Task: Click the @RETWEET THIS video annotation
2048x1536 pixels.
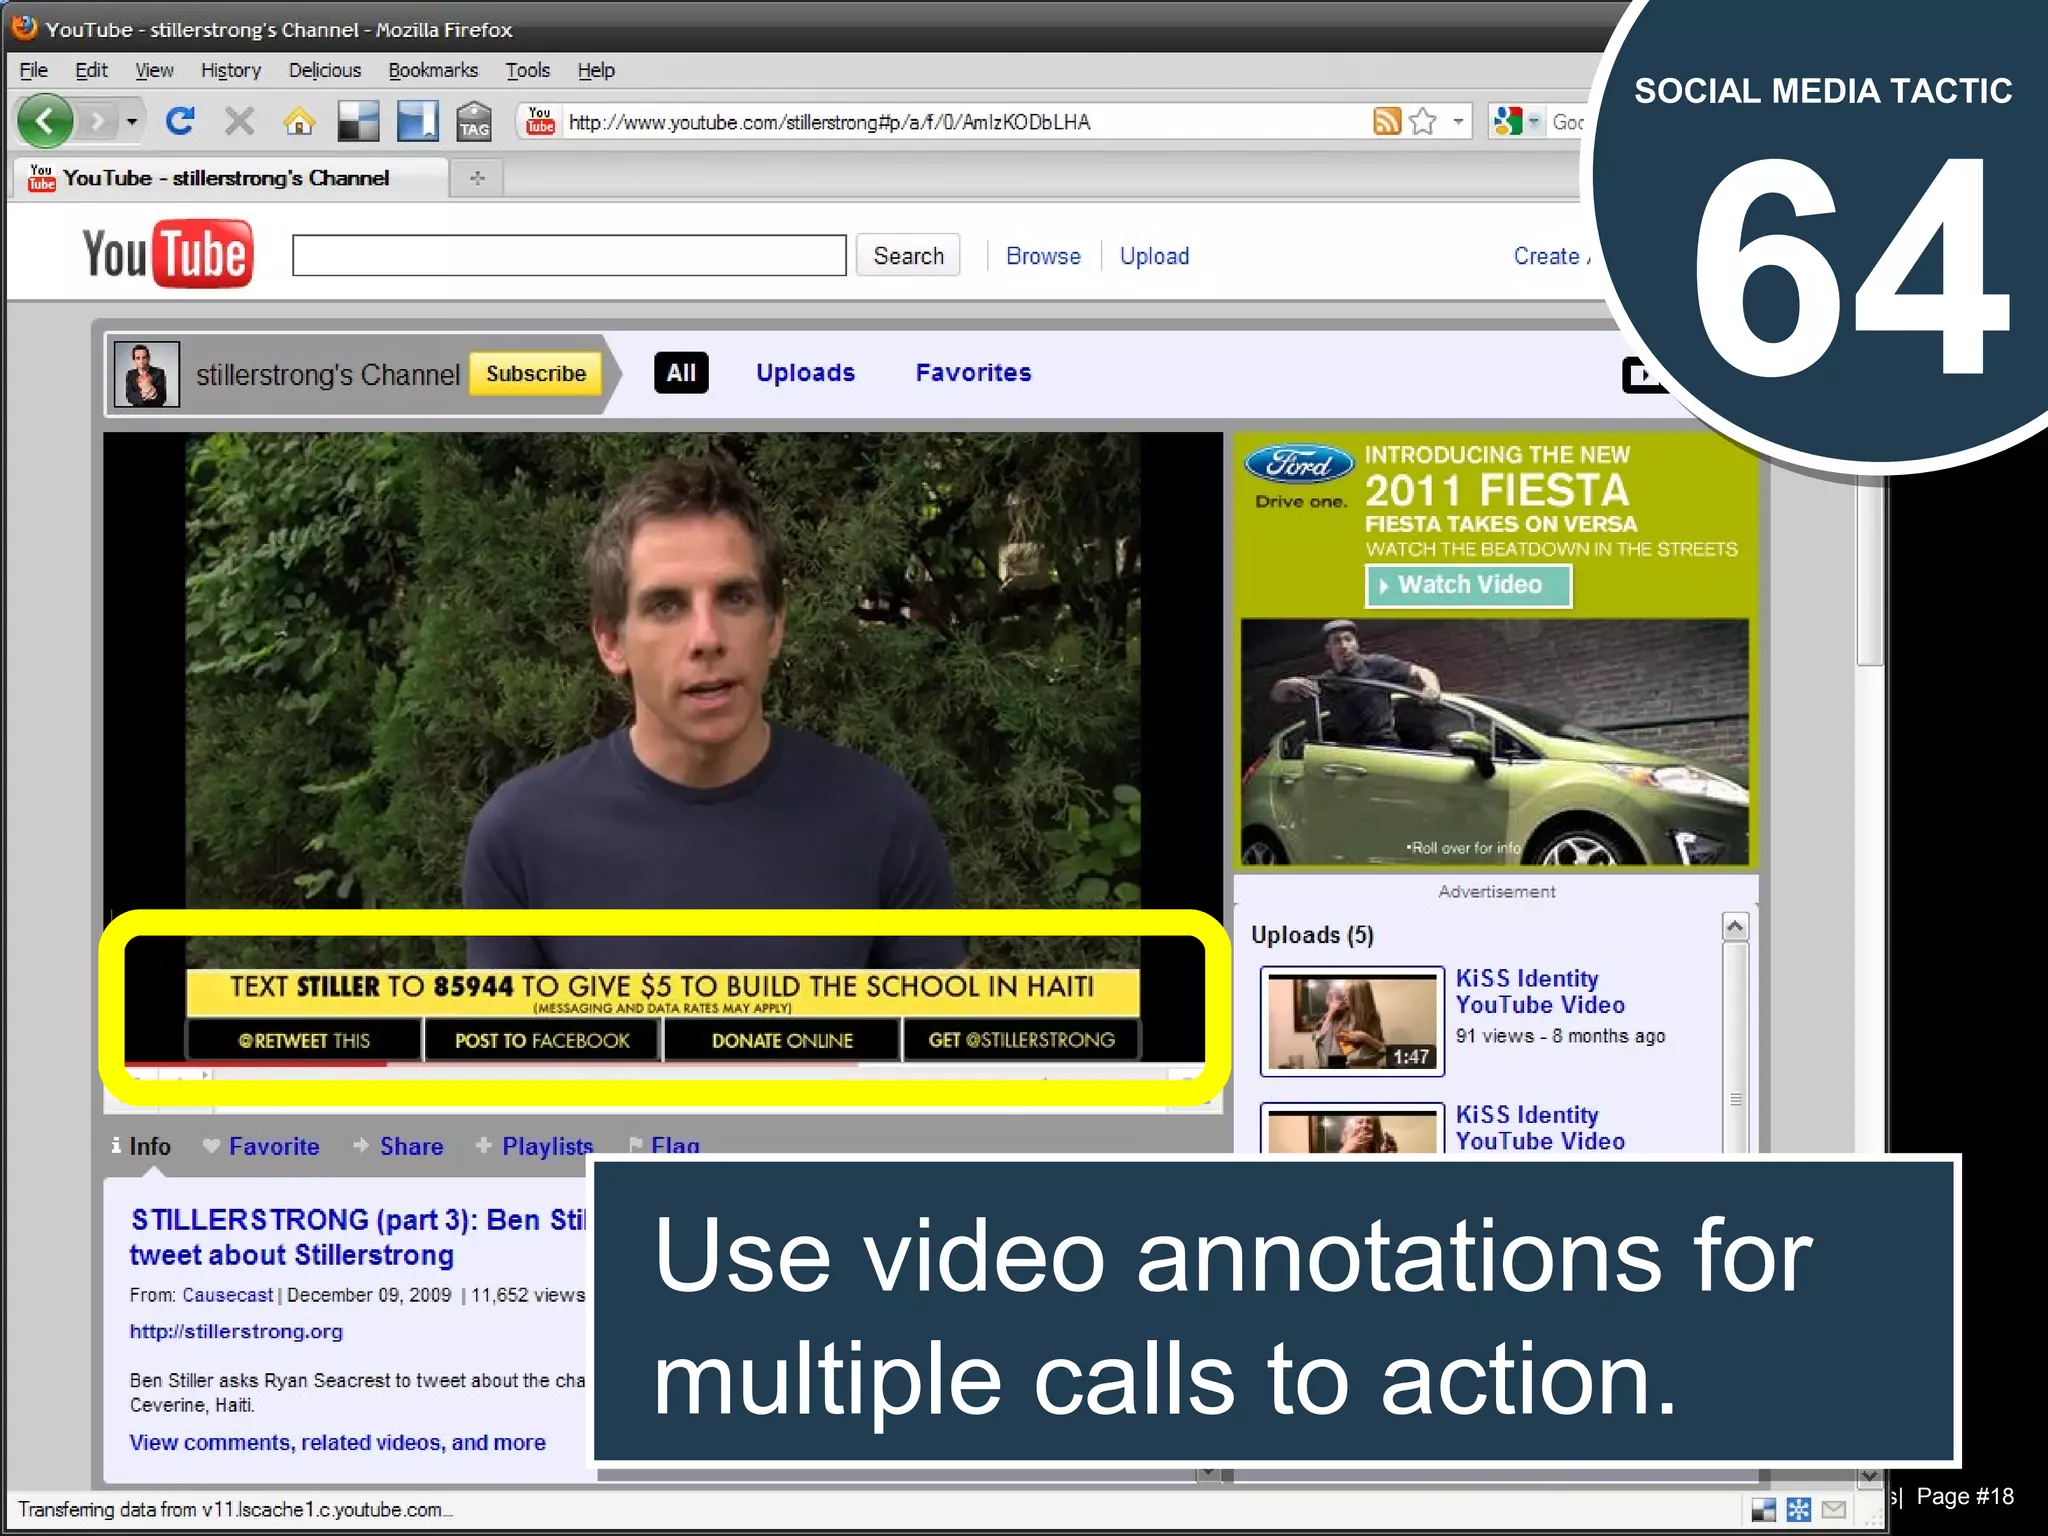Action: (304, 1040)
